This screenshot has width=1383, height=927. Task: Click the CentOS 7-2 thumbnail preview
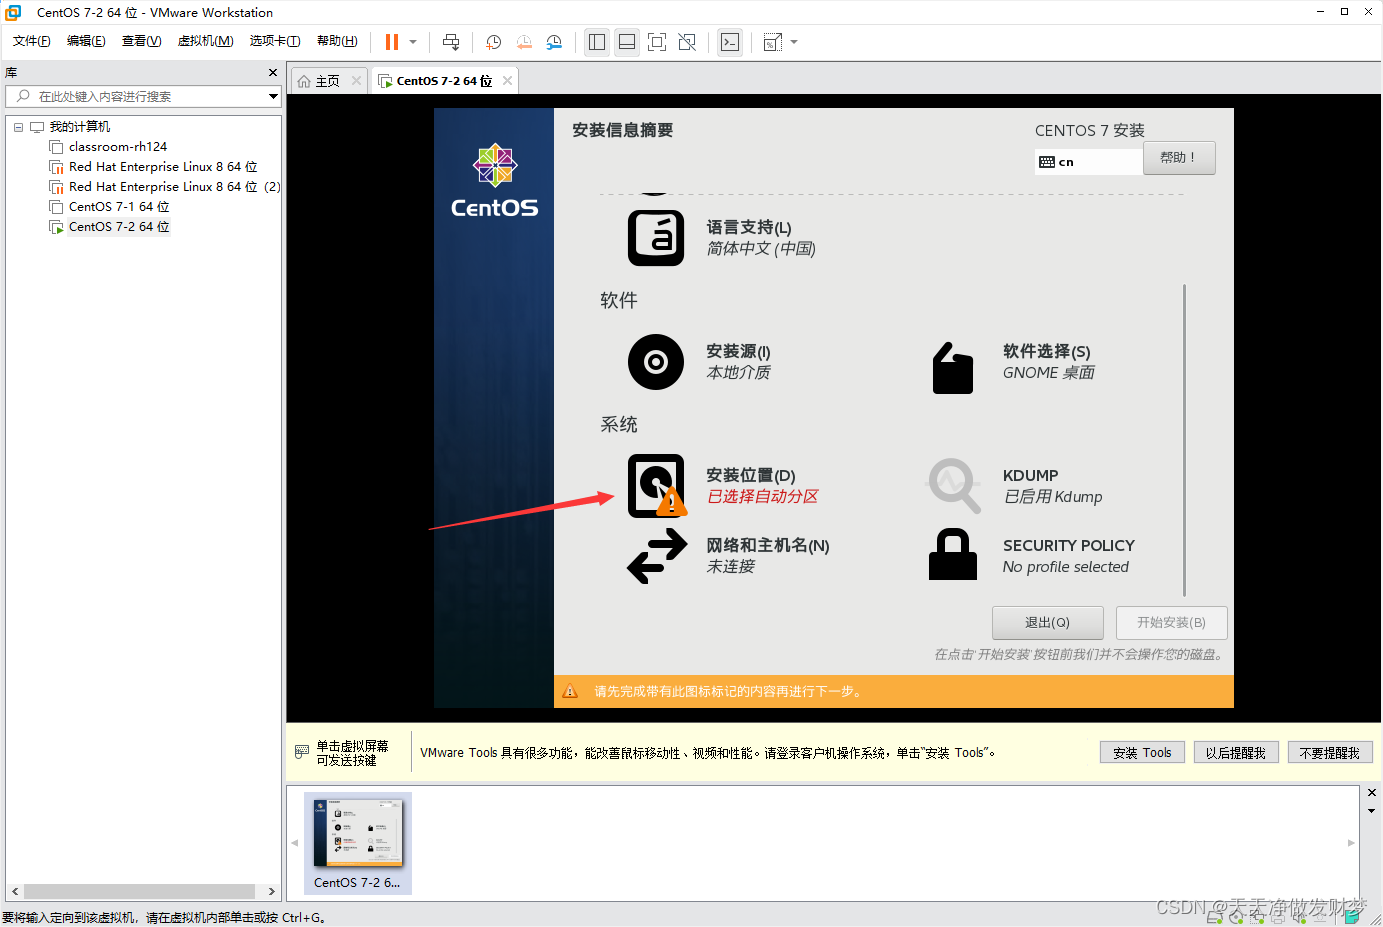pyautogui.click(x=358, y=843)
